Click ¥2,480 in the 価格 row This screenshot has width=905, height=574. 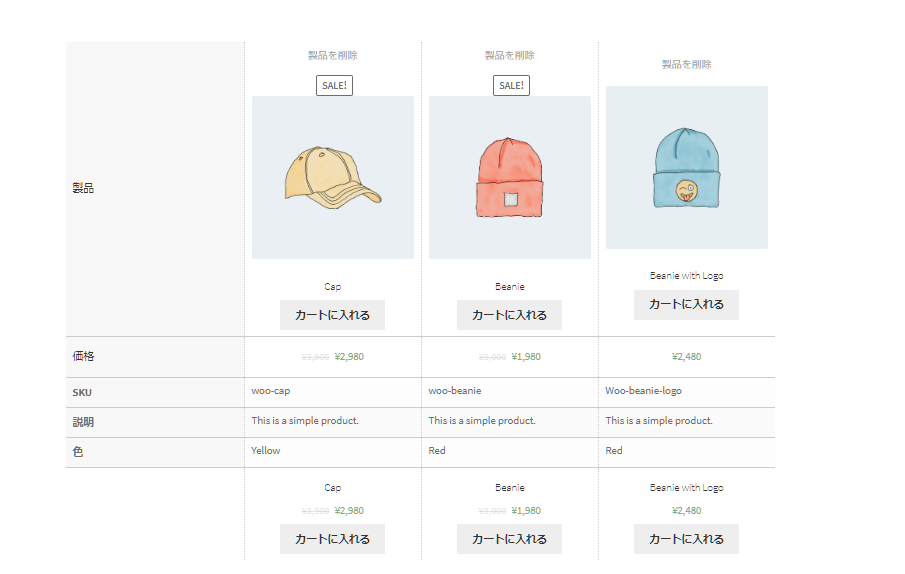pos(686,357)
